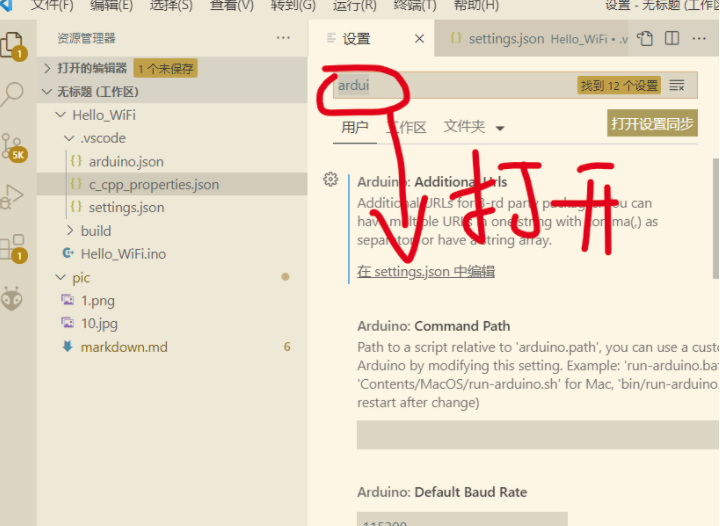Click the markdown.md file icon
This screenshot has height=526, width=723.
[x=68, y=346]
